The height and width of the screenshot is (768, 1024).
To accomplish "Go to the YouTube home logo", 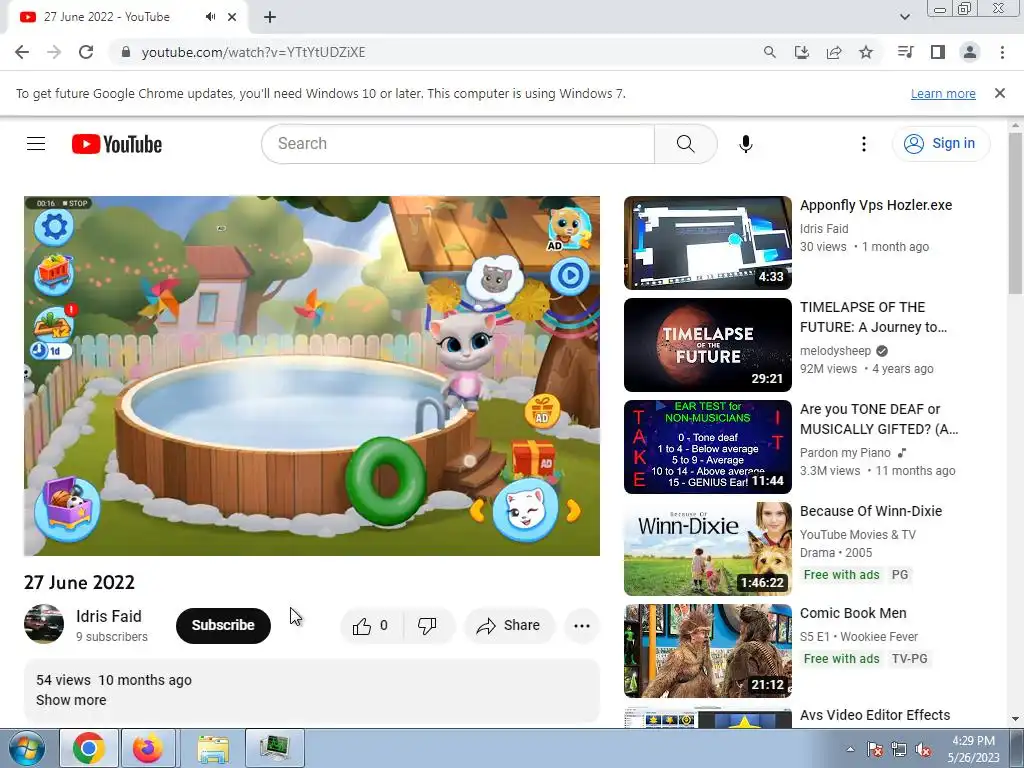I will tap(117, 144).
